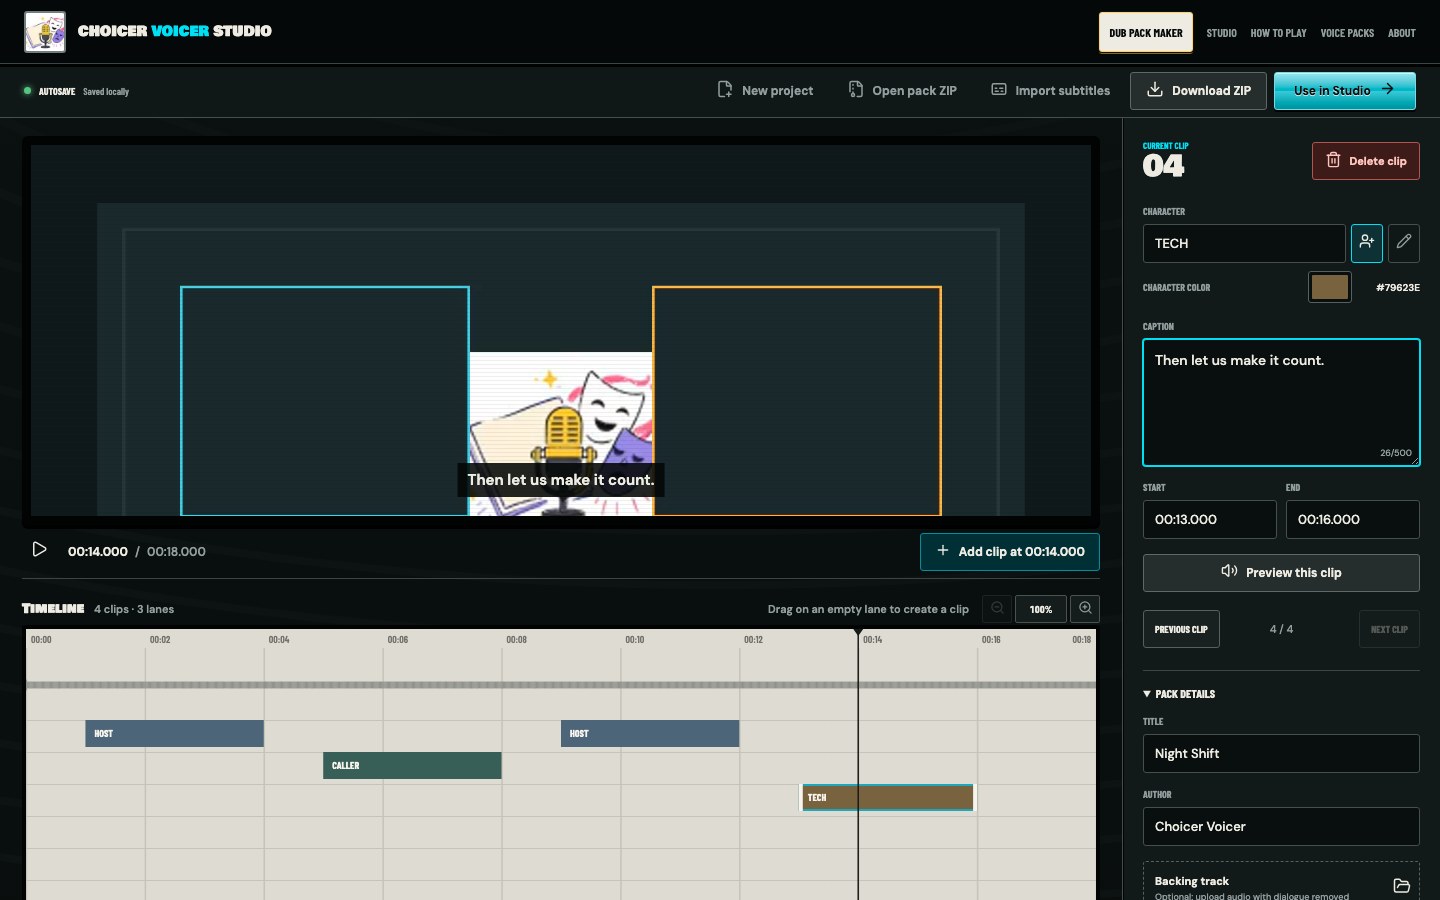Image resolution: width=1440 pixels, height=900 pixels.
Task: Click the play button under the video preview
Action: pyautogui.click(x=39, y=550)
